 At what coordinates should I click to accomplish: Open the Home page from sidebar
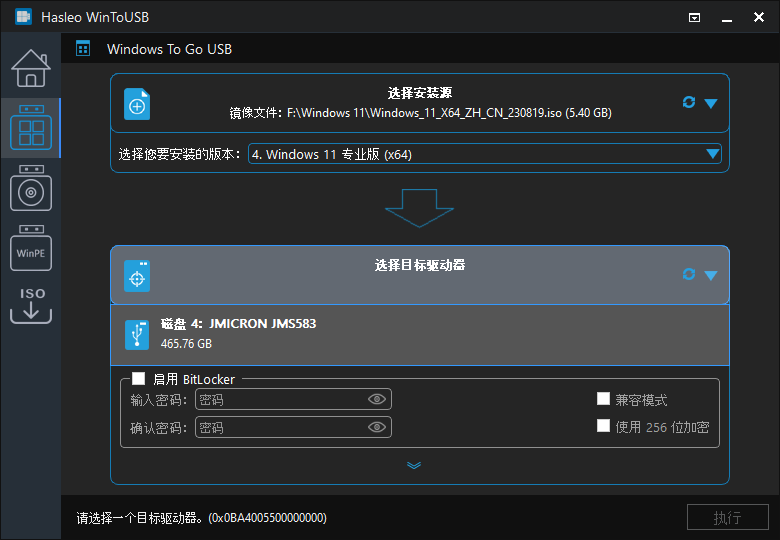tap(31, 68)
